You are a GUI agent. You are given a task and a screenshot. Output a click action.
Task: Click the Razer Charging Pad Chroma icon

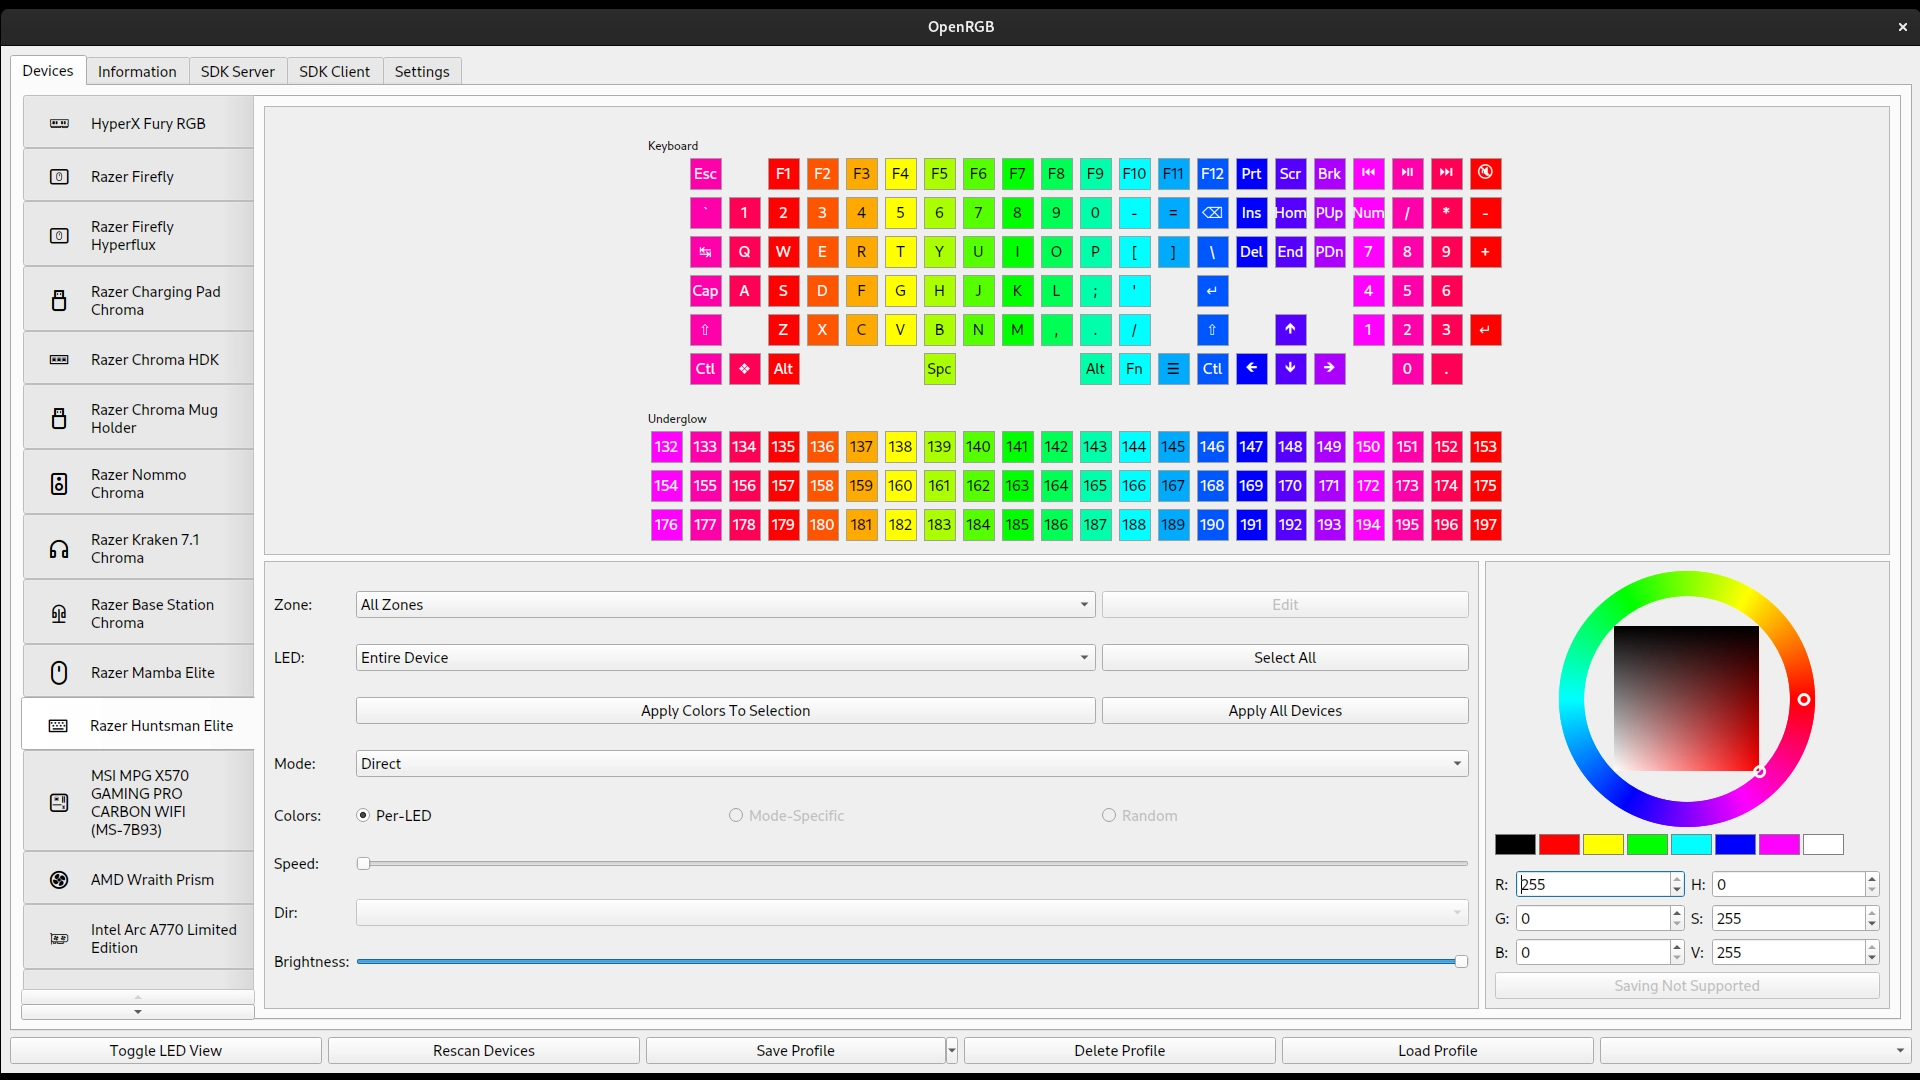pos(59,299)
